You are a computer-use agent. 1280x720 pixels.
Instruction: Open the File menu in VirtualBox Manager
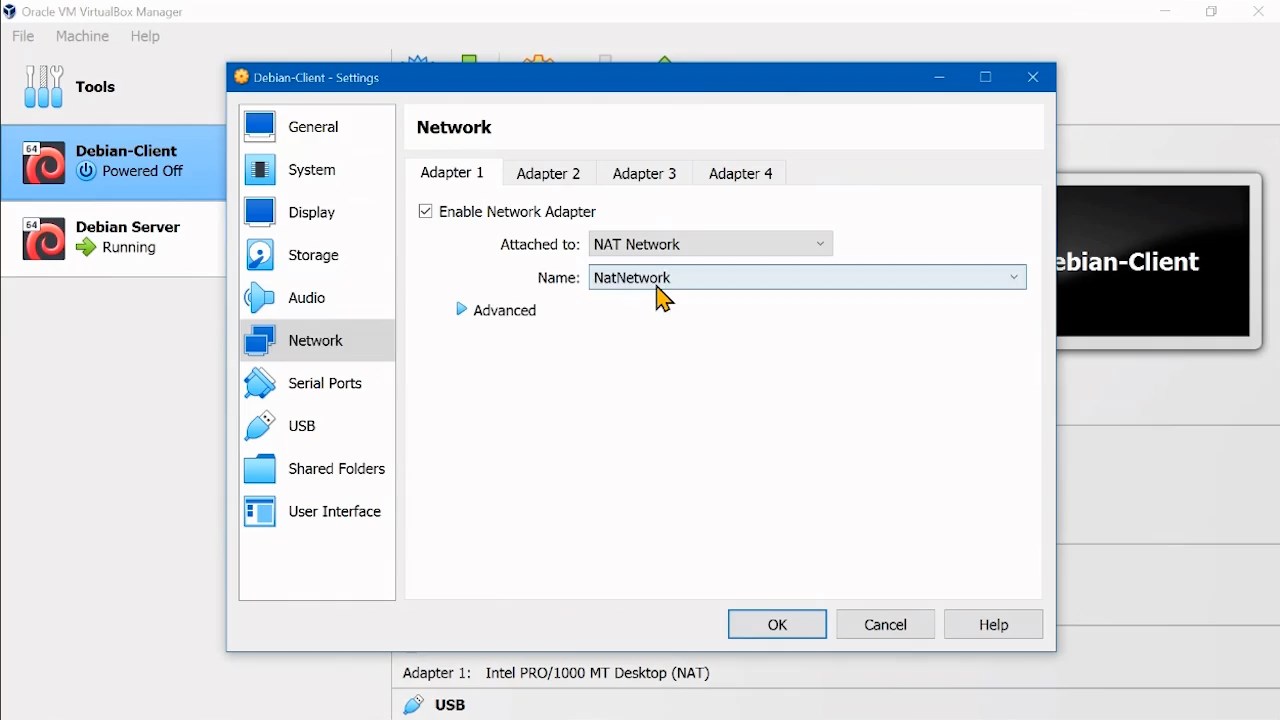click(x=23, y=36)
